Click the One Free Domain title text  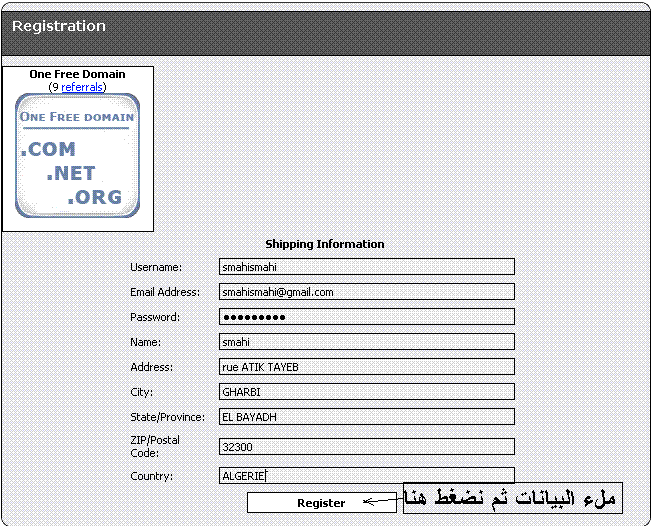tap(77, 74)
